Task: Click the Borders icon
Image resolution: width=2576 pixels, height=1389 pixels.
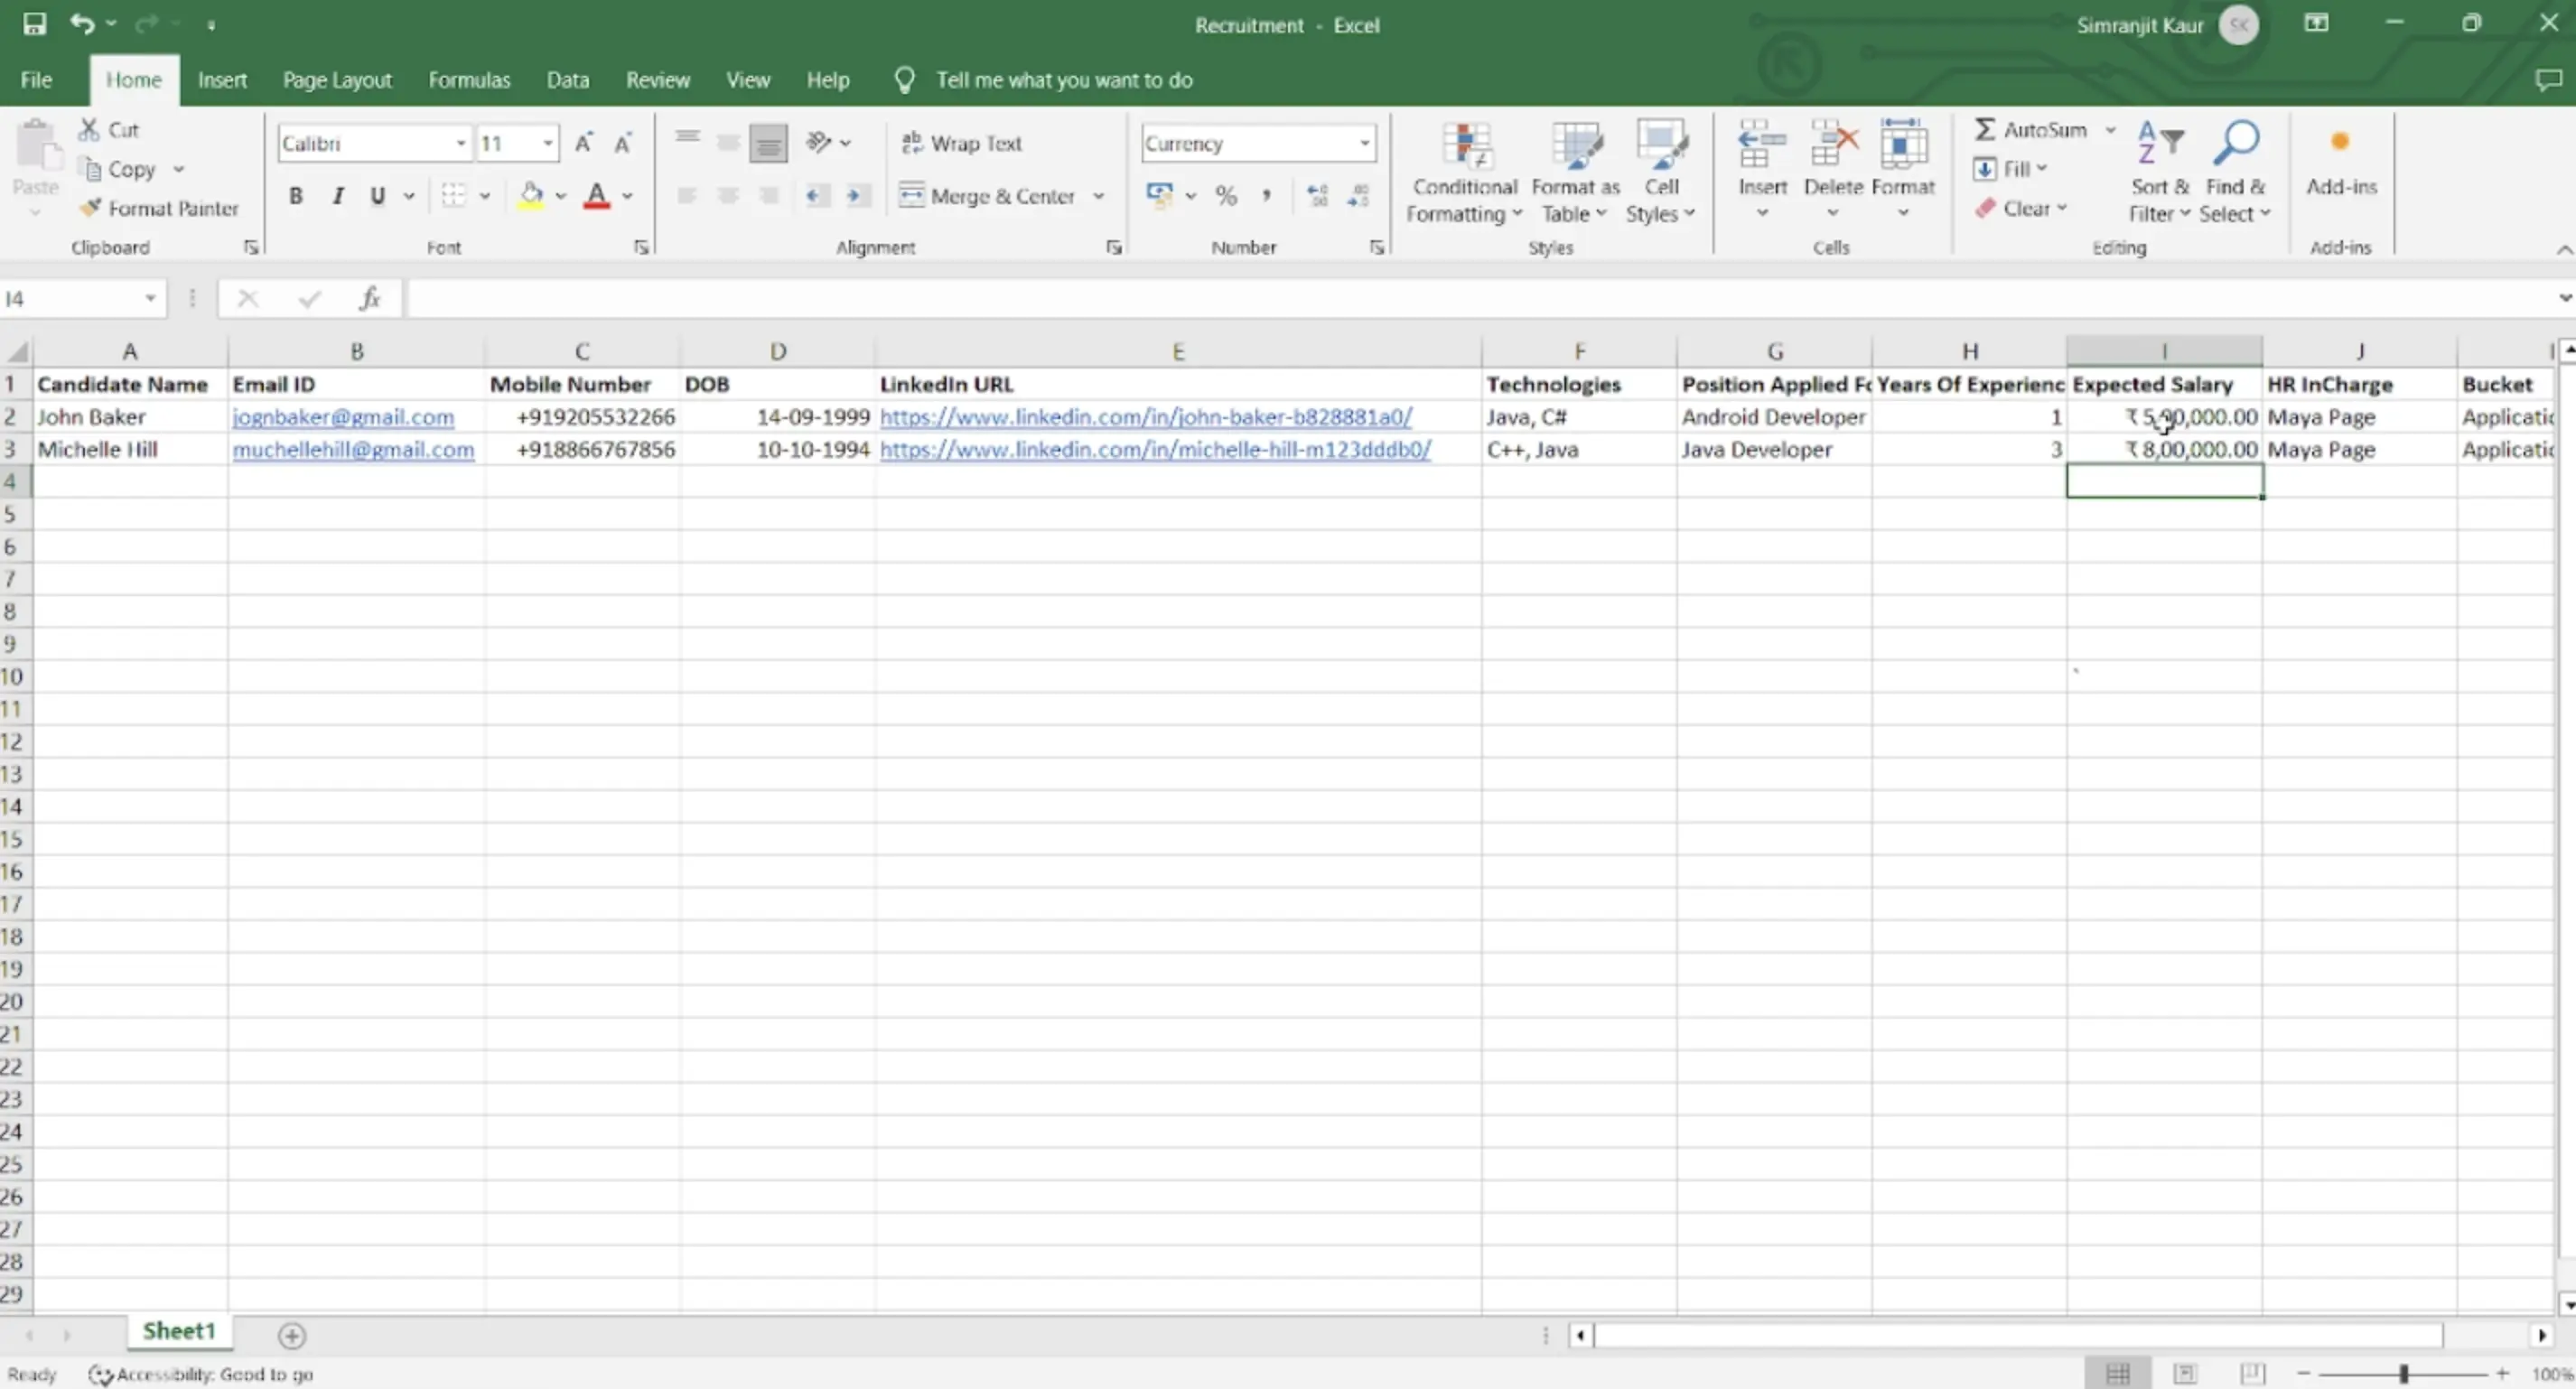Action: [x=453, y=195]
